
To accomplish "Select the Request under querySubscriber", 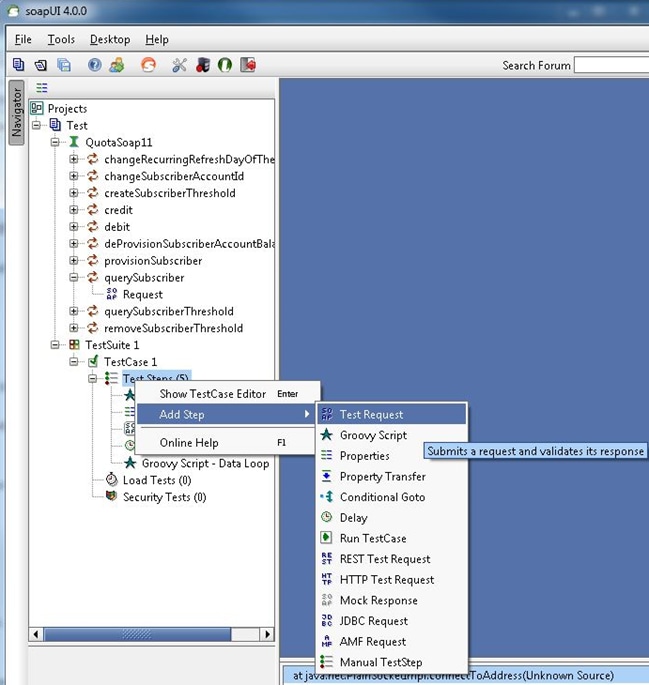I will click(143, 295).
